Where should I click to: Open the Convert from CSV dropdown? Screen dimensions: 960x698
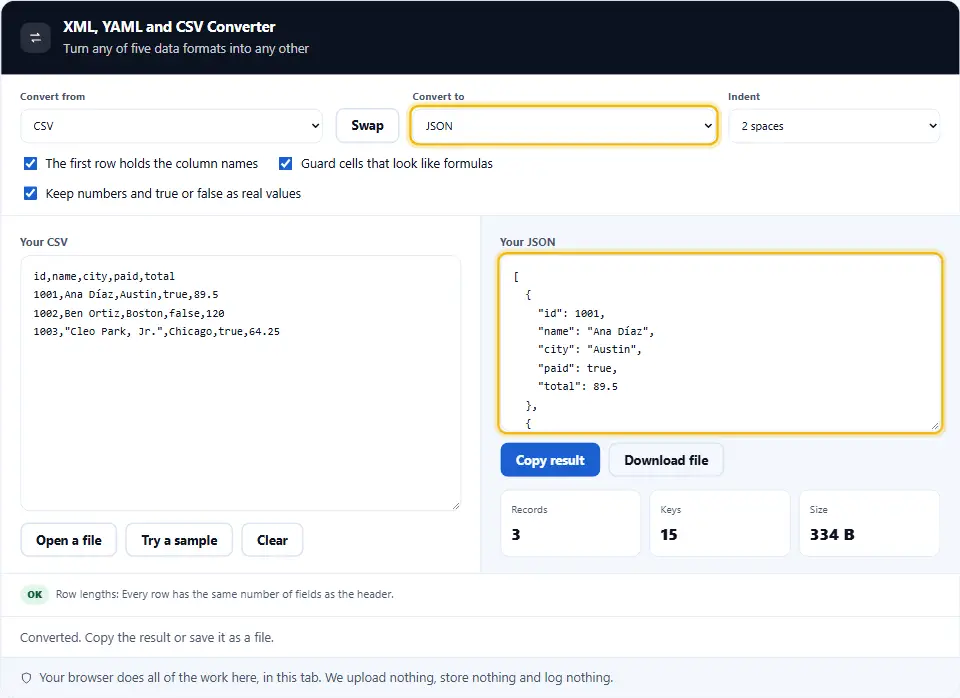pyautogui.click(x=171, y=126)
